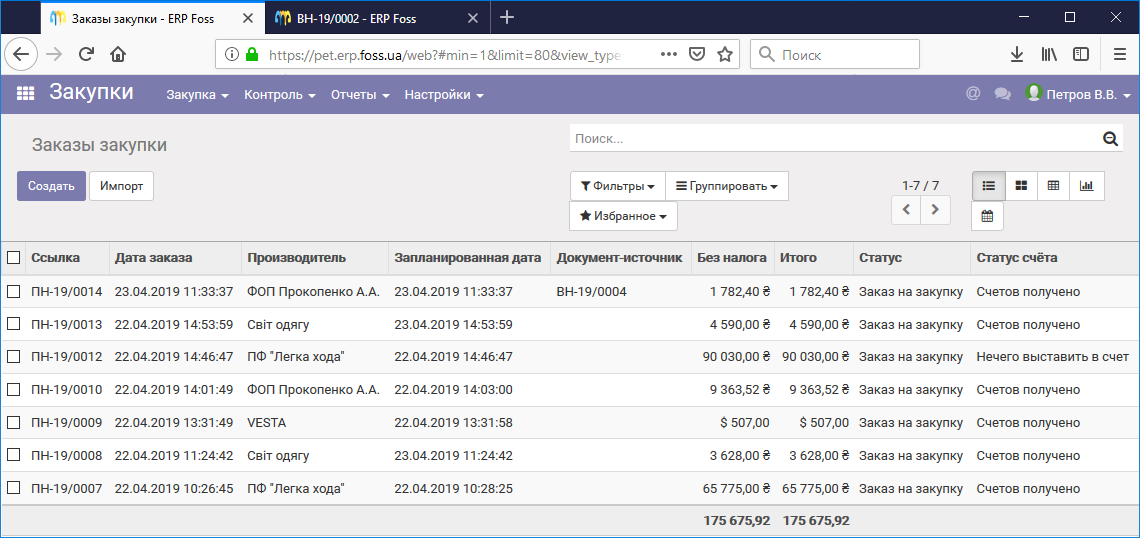1140x538 pixels.
Task: Open the Отчеты menu dropdown
Action: pyautogui.click(x=361, y=95)
